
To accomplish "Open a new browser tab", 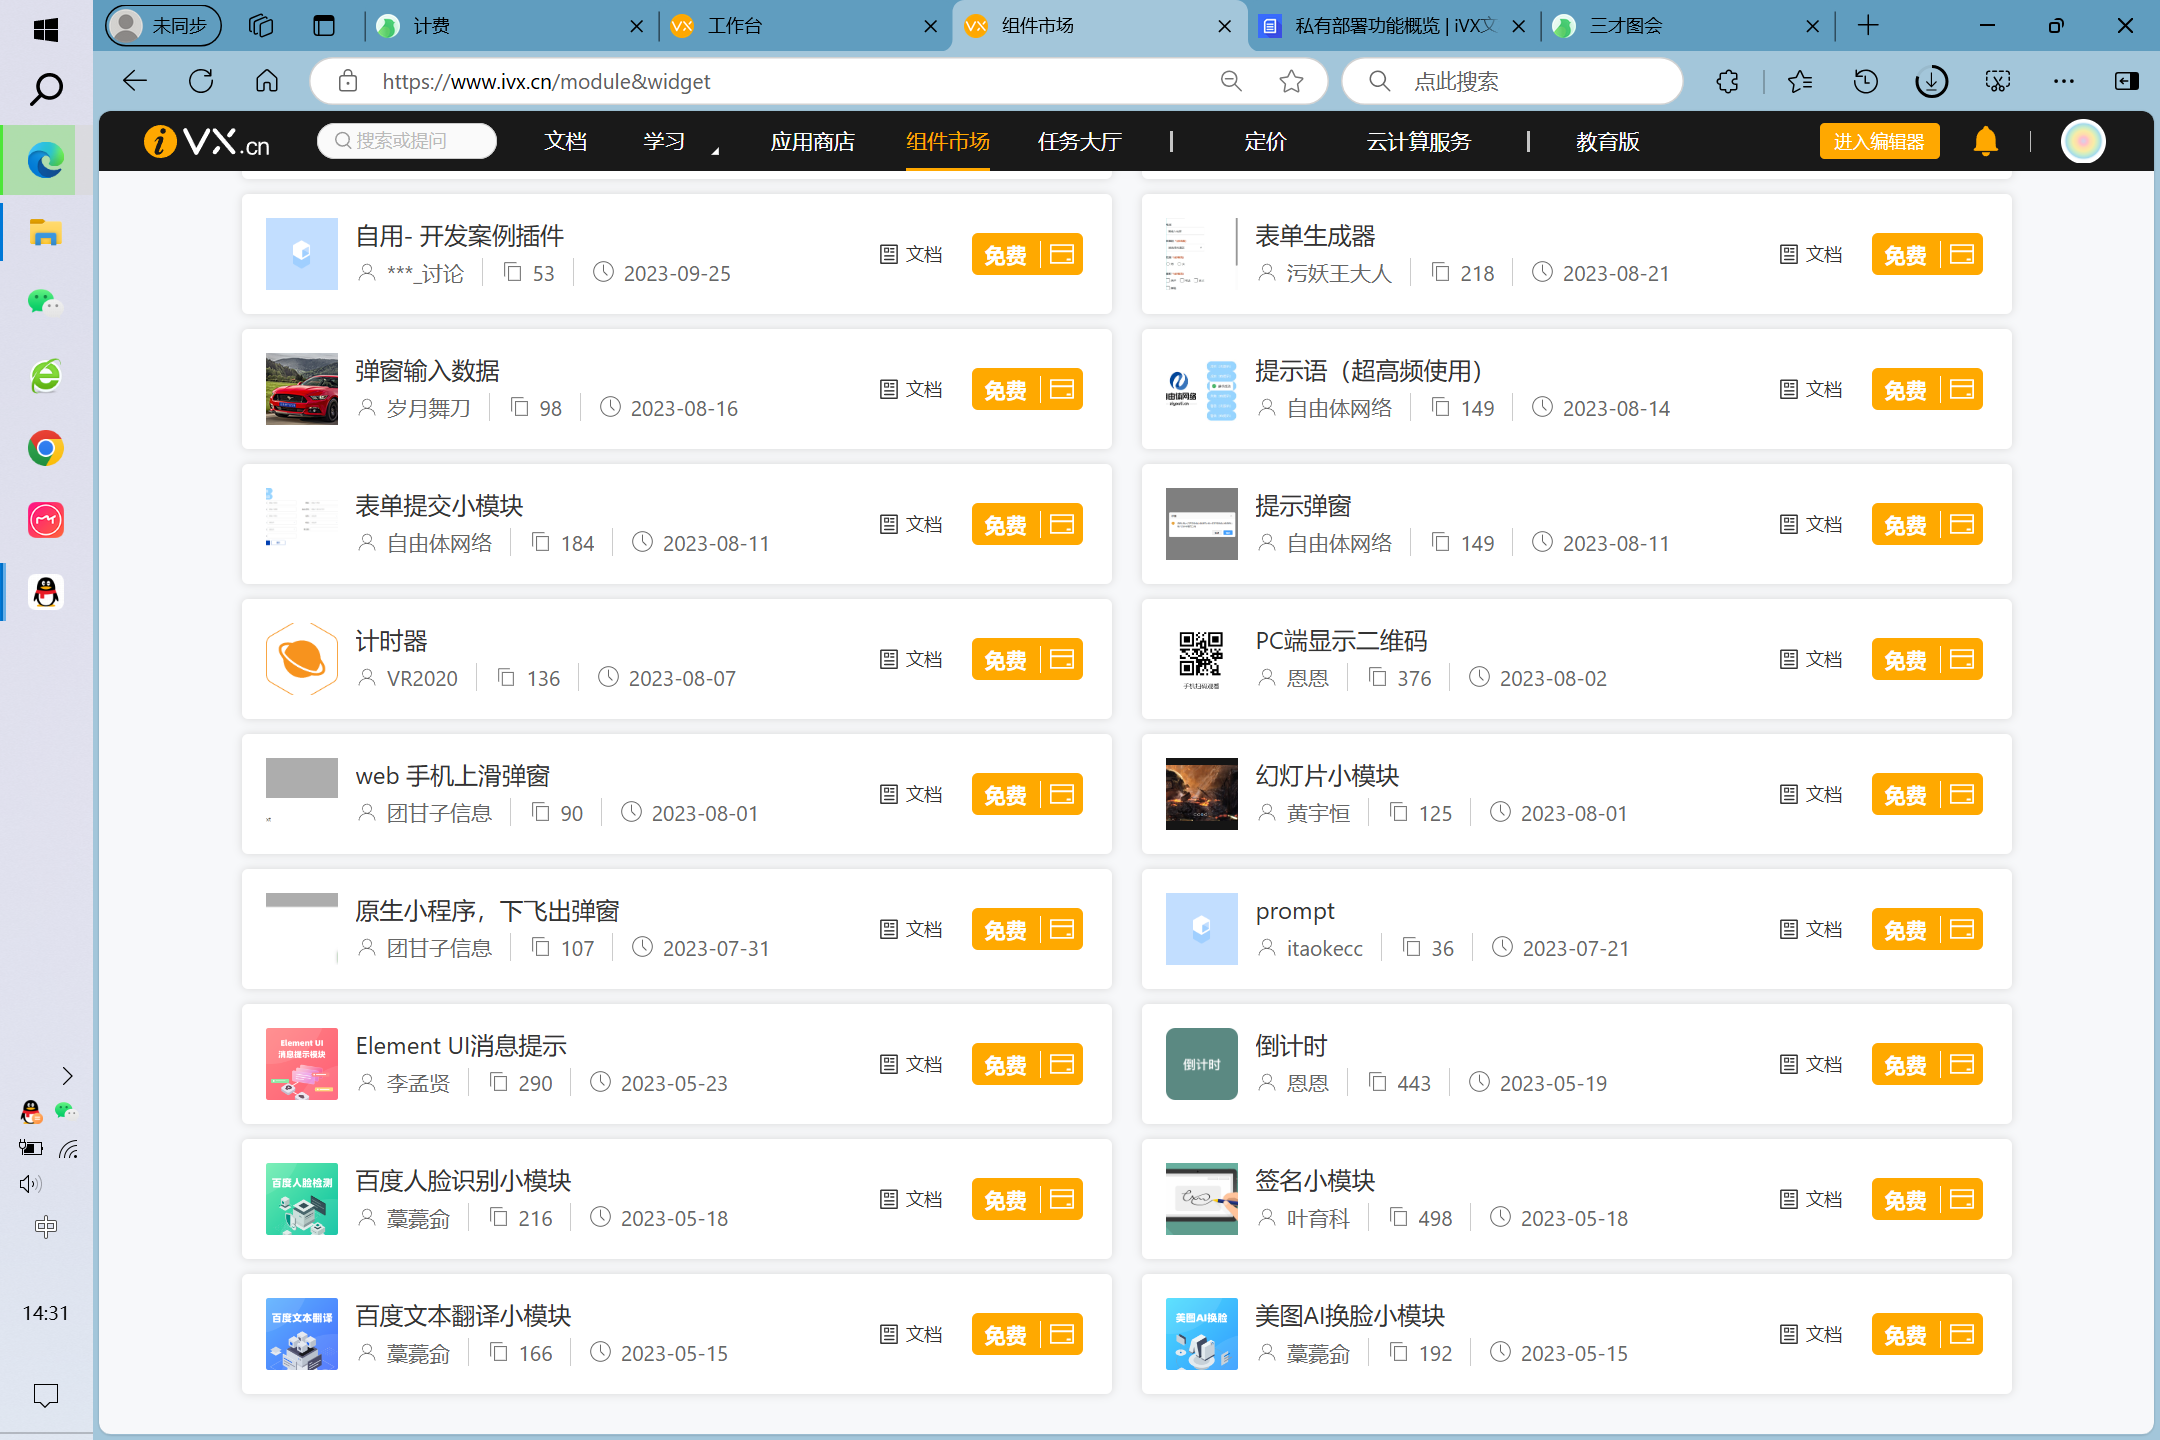I will click(1868, 26).
